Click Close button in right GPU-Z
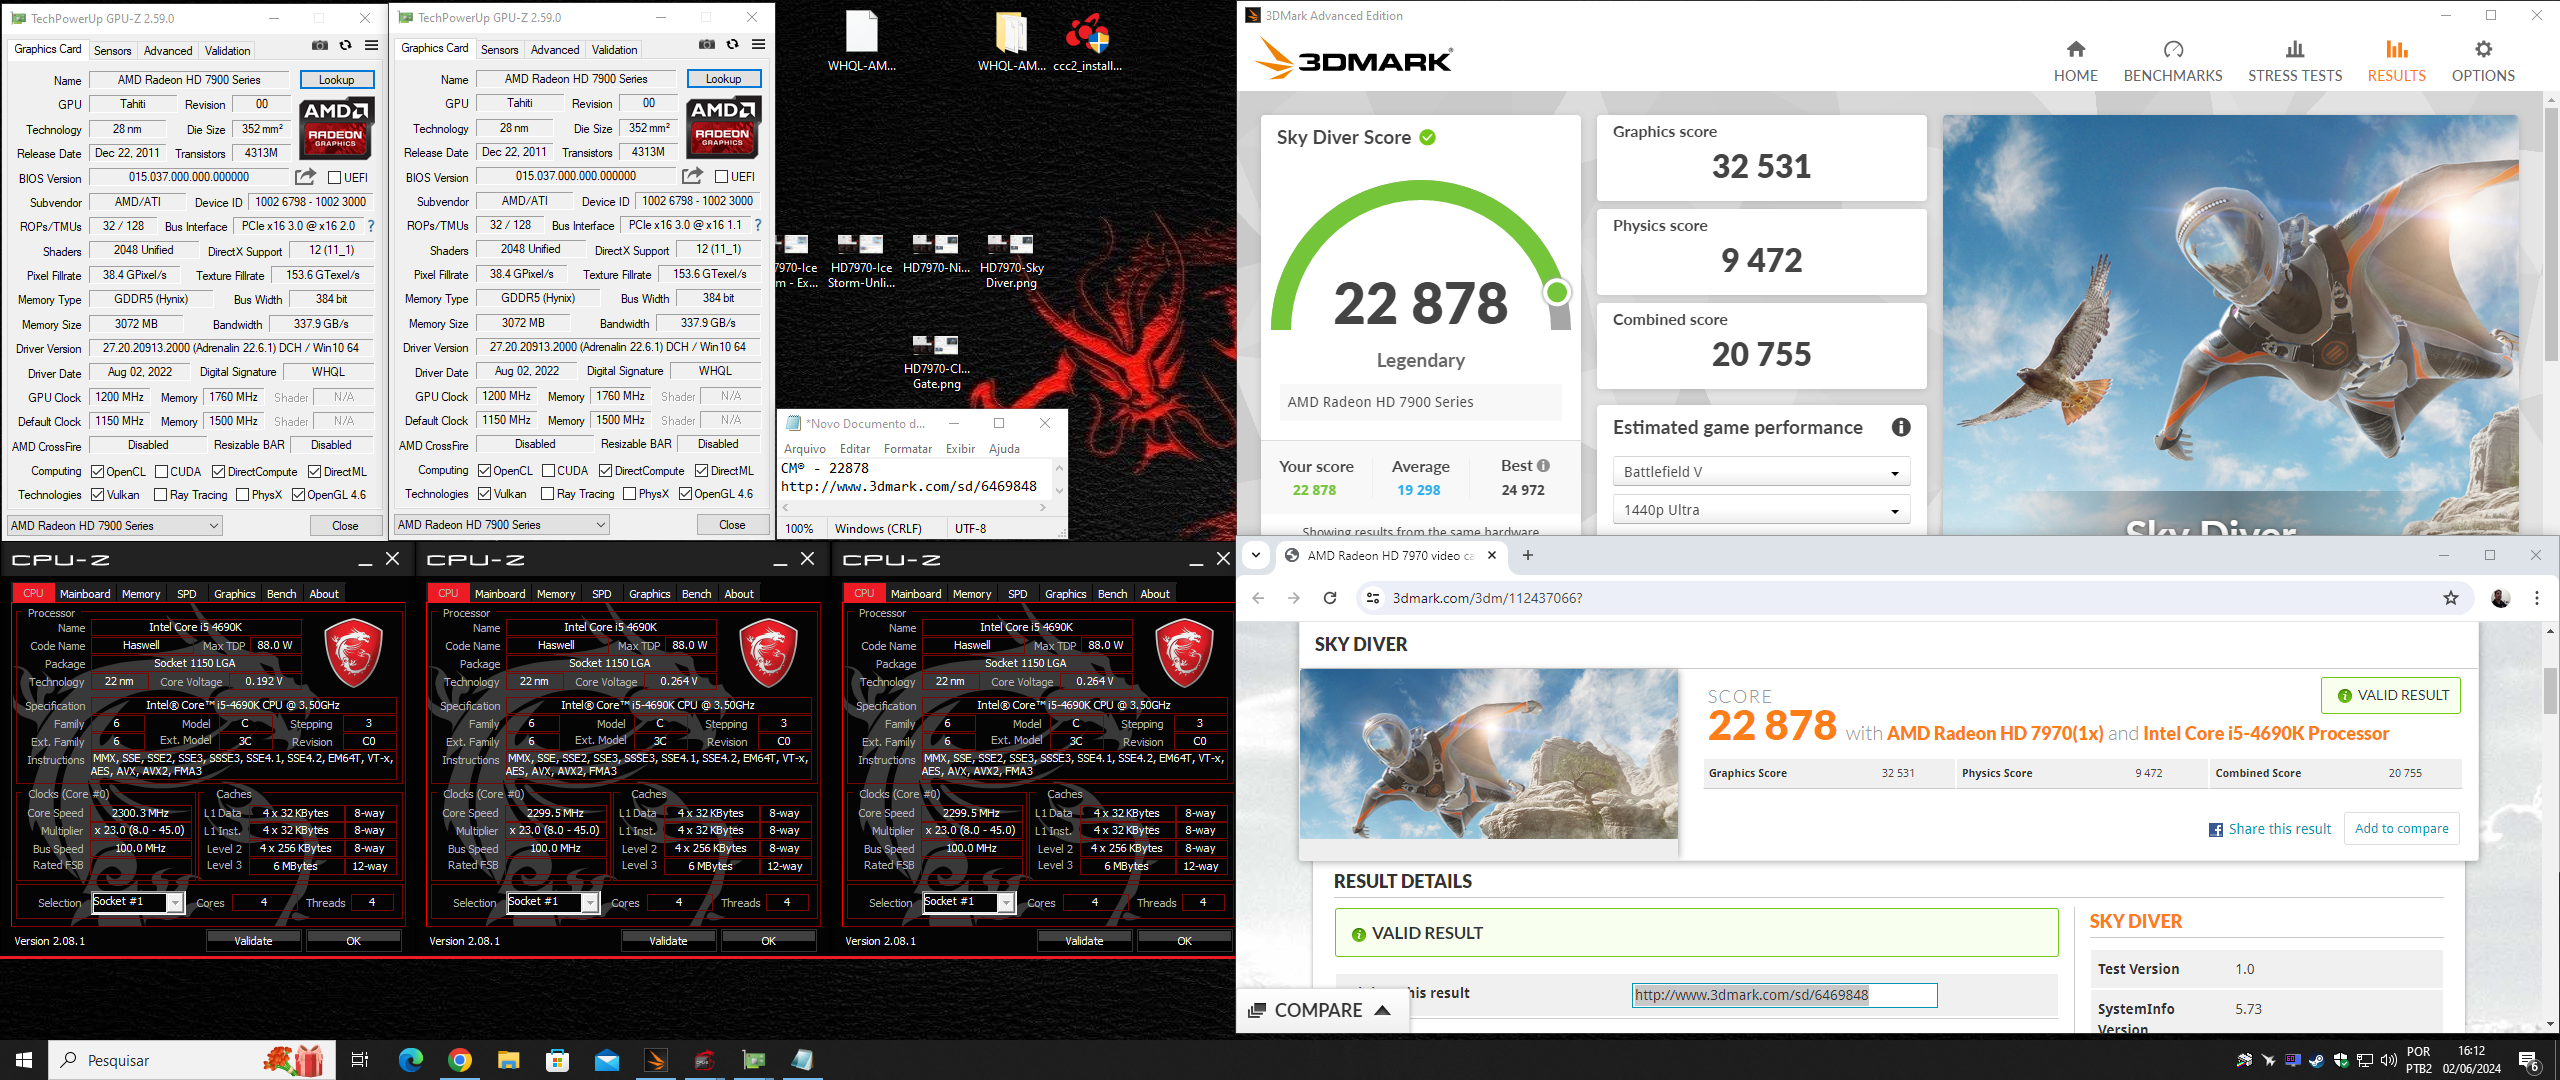Viewport: 2560px width, 1080px height. tap(732, 525)
